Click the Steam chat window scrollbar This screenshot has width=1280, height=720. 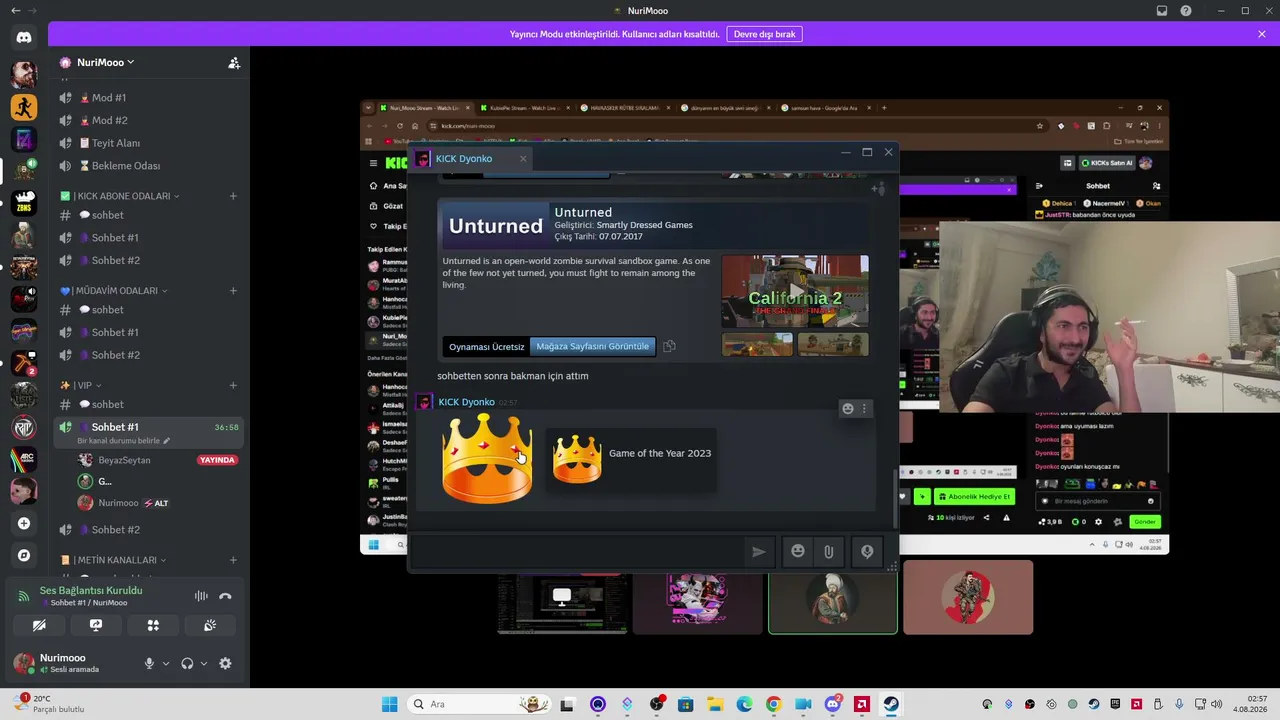[895, 500]
